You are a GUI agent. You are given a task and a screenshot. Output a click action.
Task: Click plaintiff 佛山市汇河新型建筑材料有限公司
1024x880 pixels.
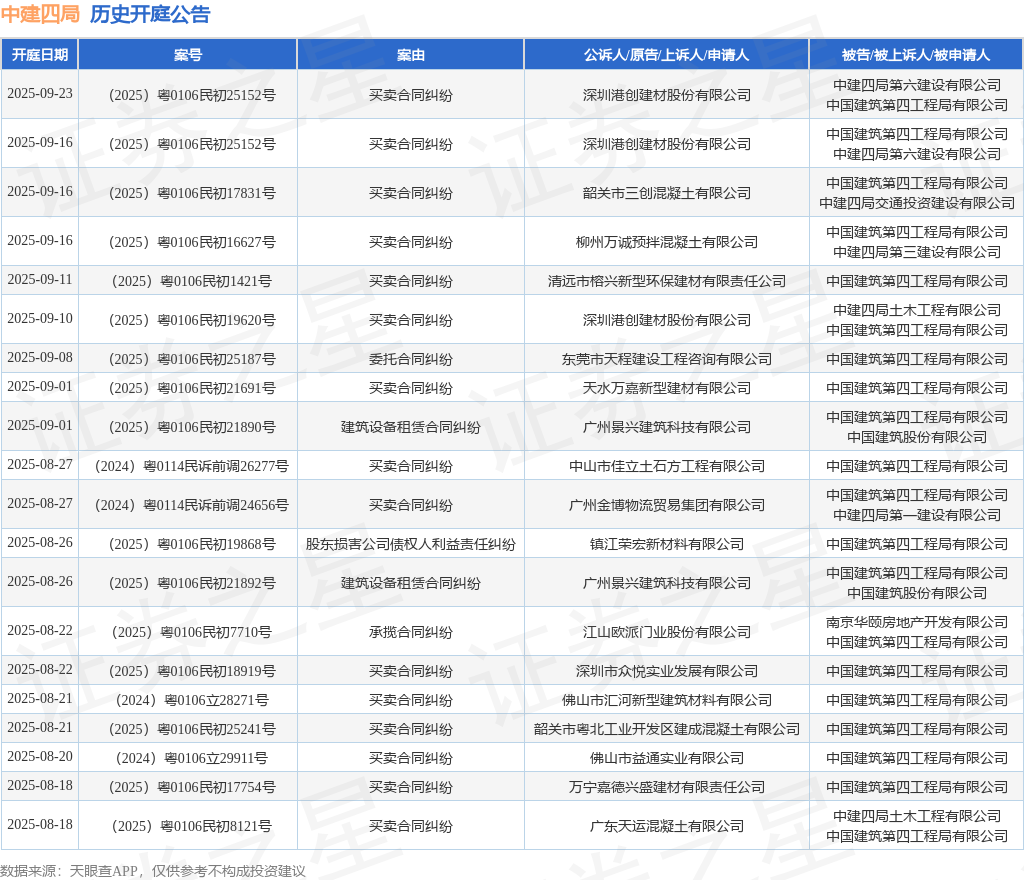[667, 700]
